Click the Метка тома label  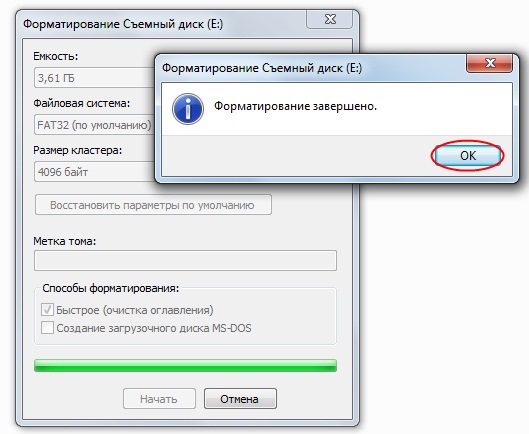tap(64, 241)
